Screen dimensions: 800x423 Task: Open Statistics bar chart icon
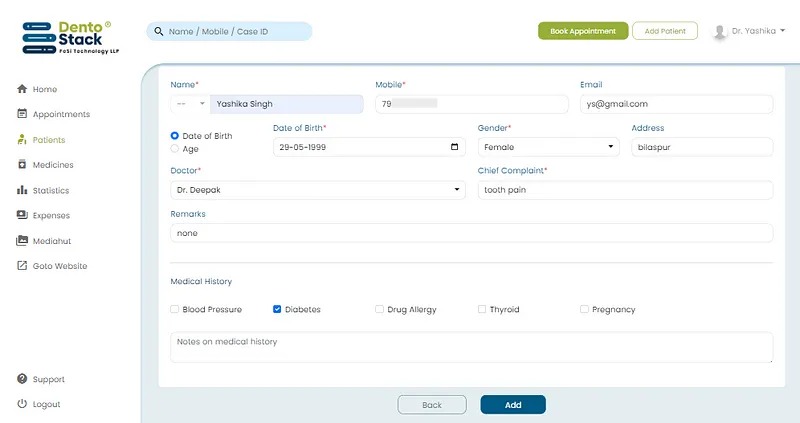(22, 190)
